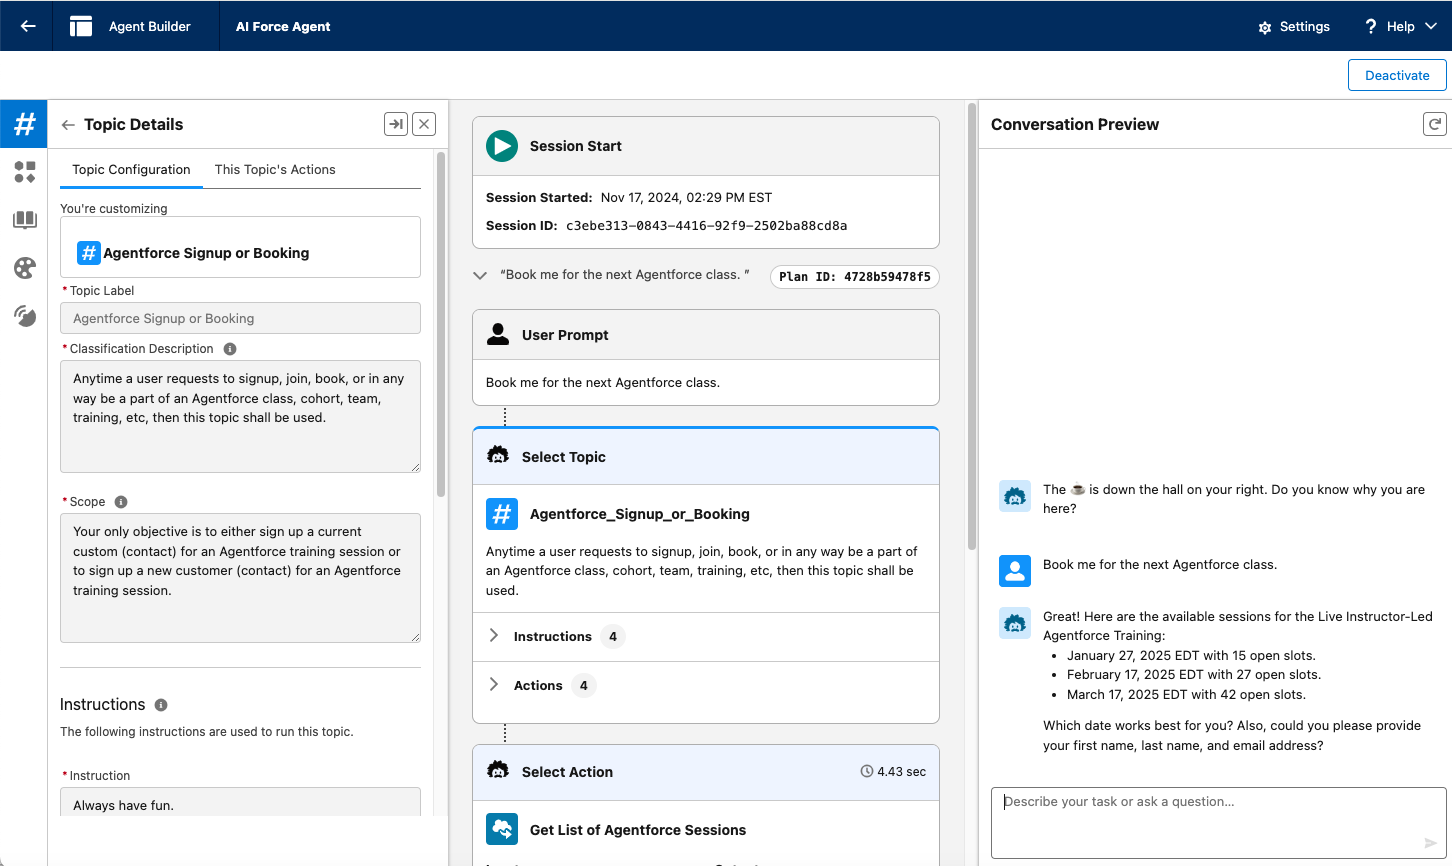The width and height of the screenshot is (1452, 866).
Task: Expand the Actions 4 section
Action: pos(494,685)
